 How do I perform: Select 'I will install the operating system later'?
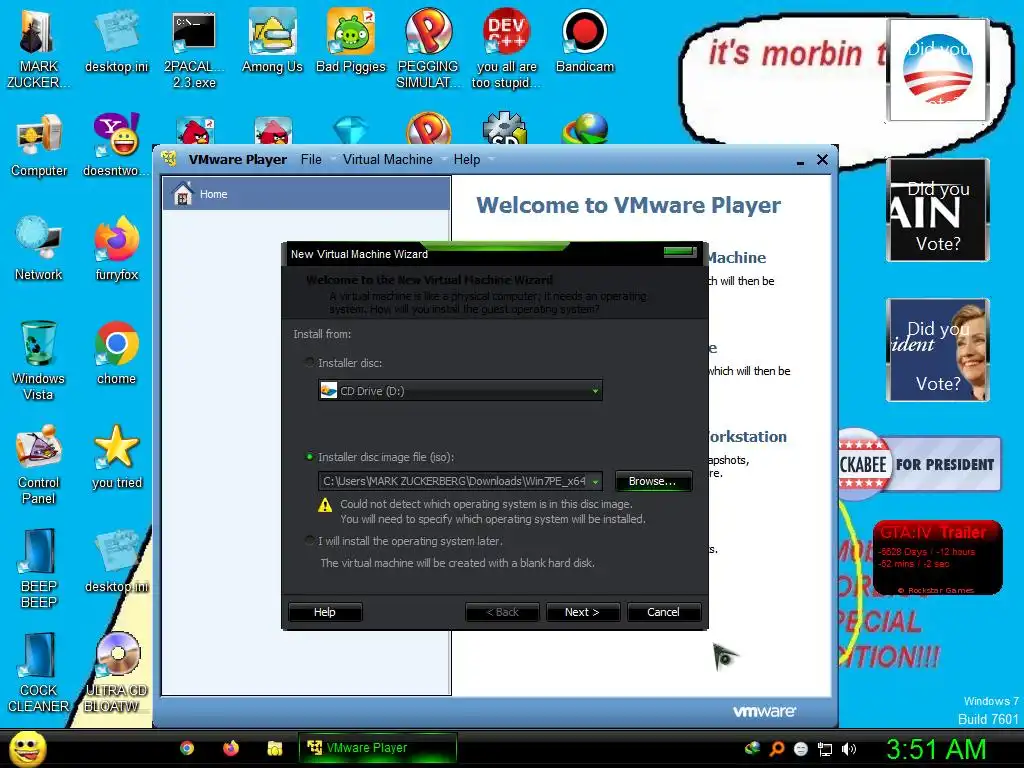coord(310,540)
